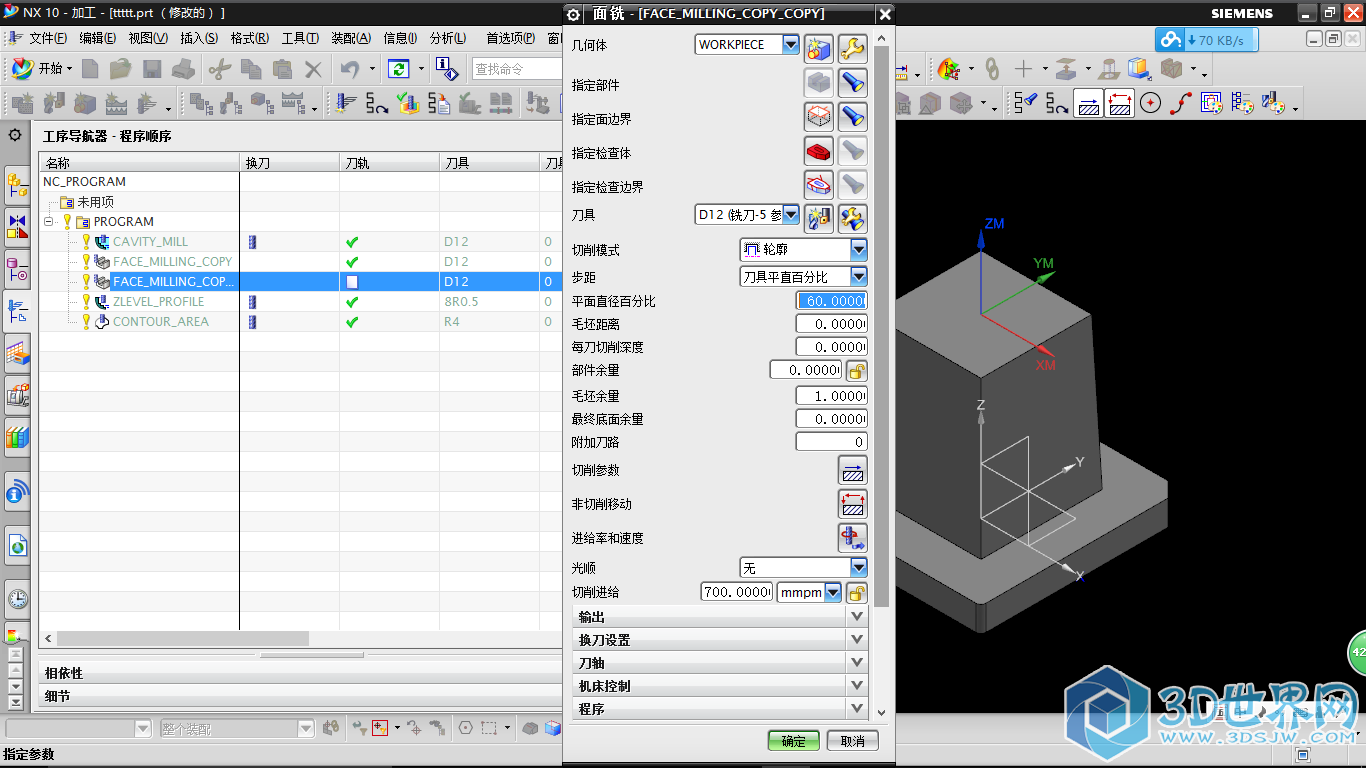Open the File (文件) menu
Image resolution: width=1366 pixels, height=768 pixels.
click(48, 38)
